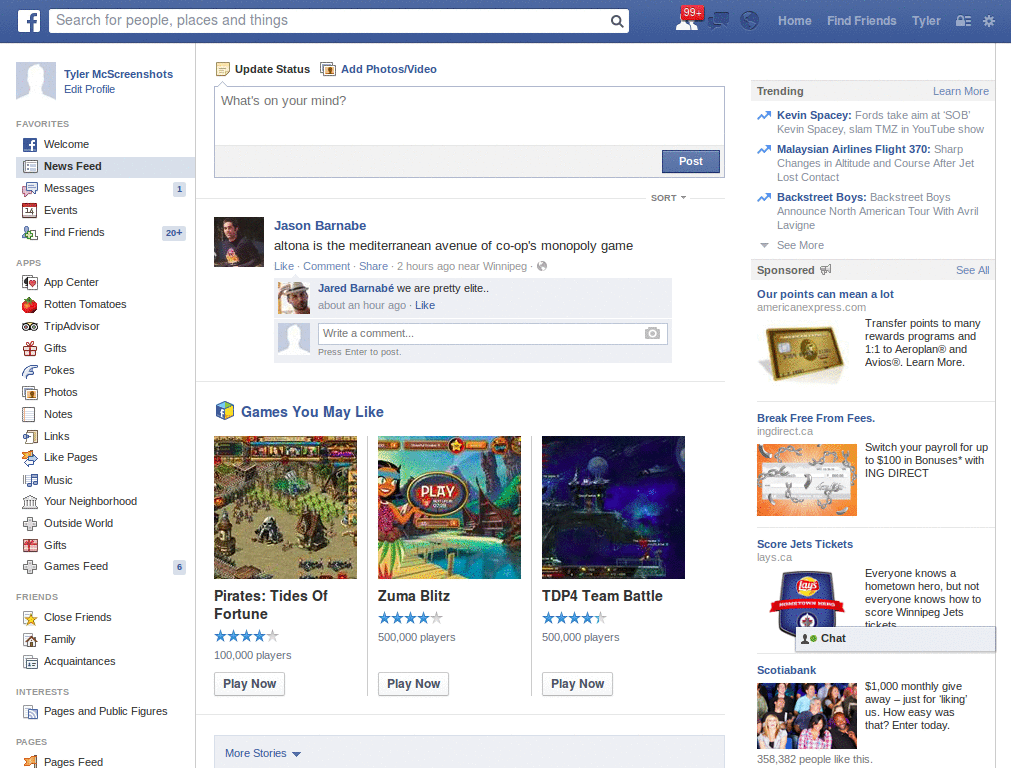Click the Facebook logo icon
The width and height of the screenshot is (1024, 768).
[28, 21]
